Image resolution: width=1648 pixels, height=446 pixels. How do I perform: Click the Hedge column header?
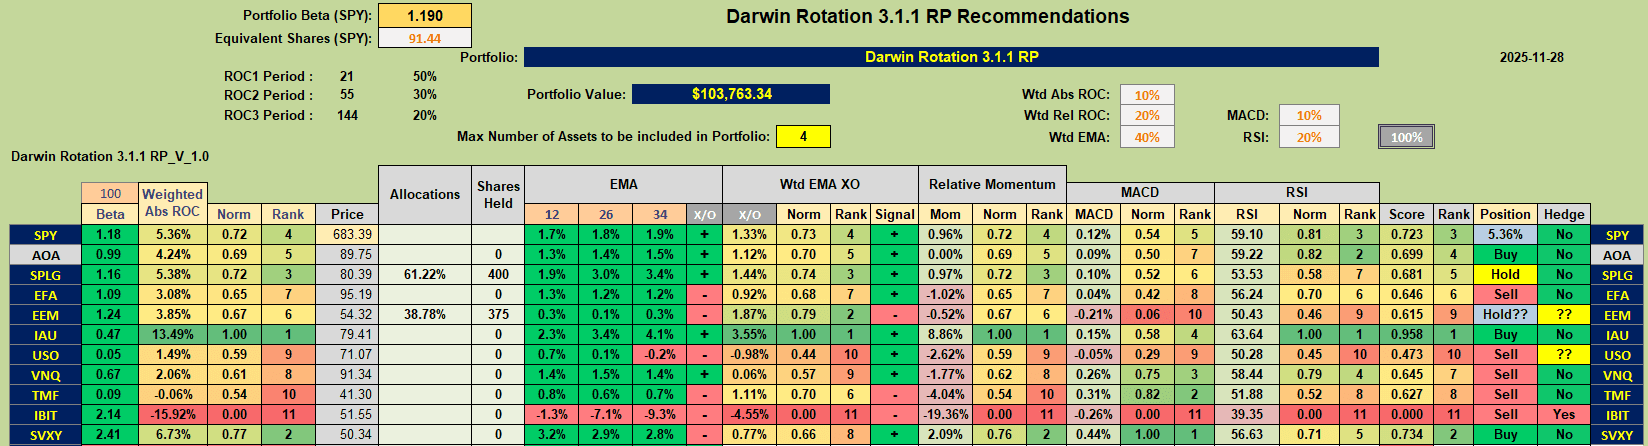coord(1564,214)
